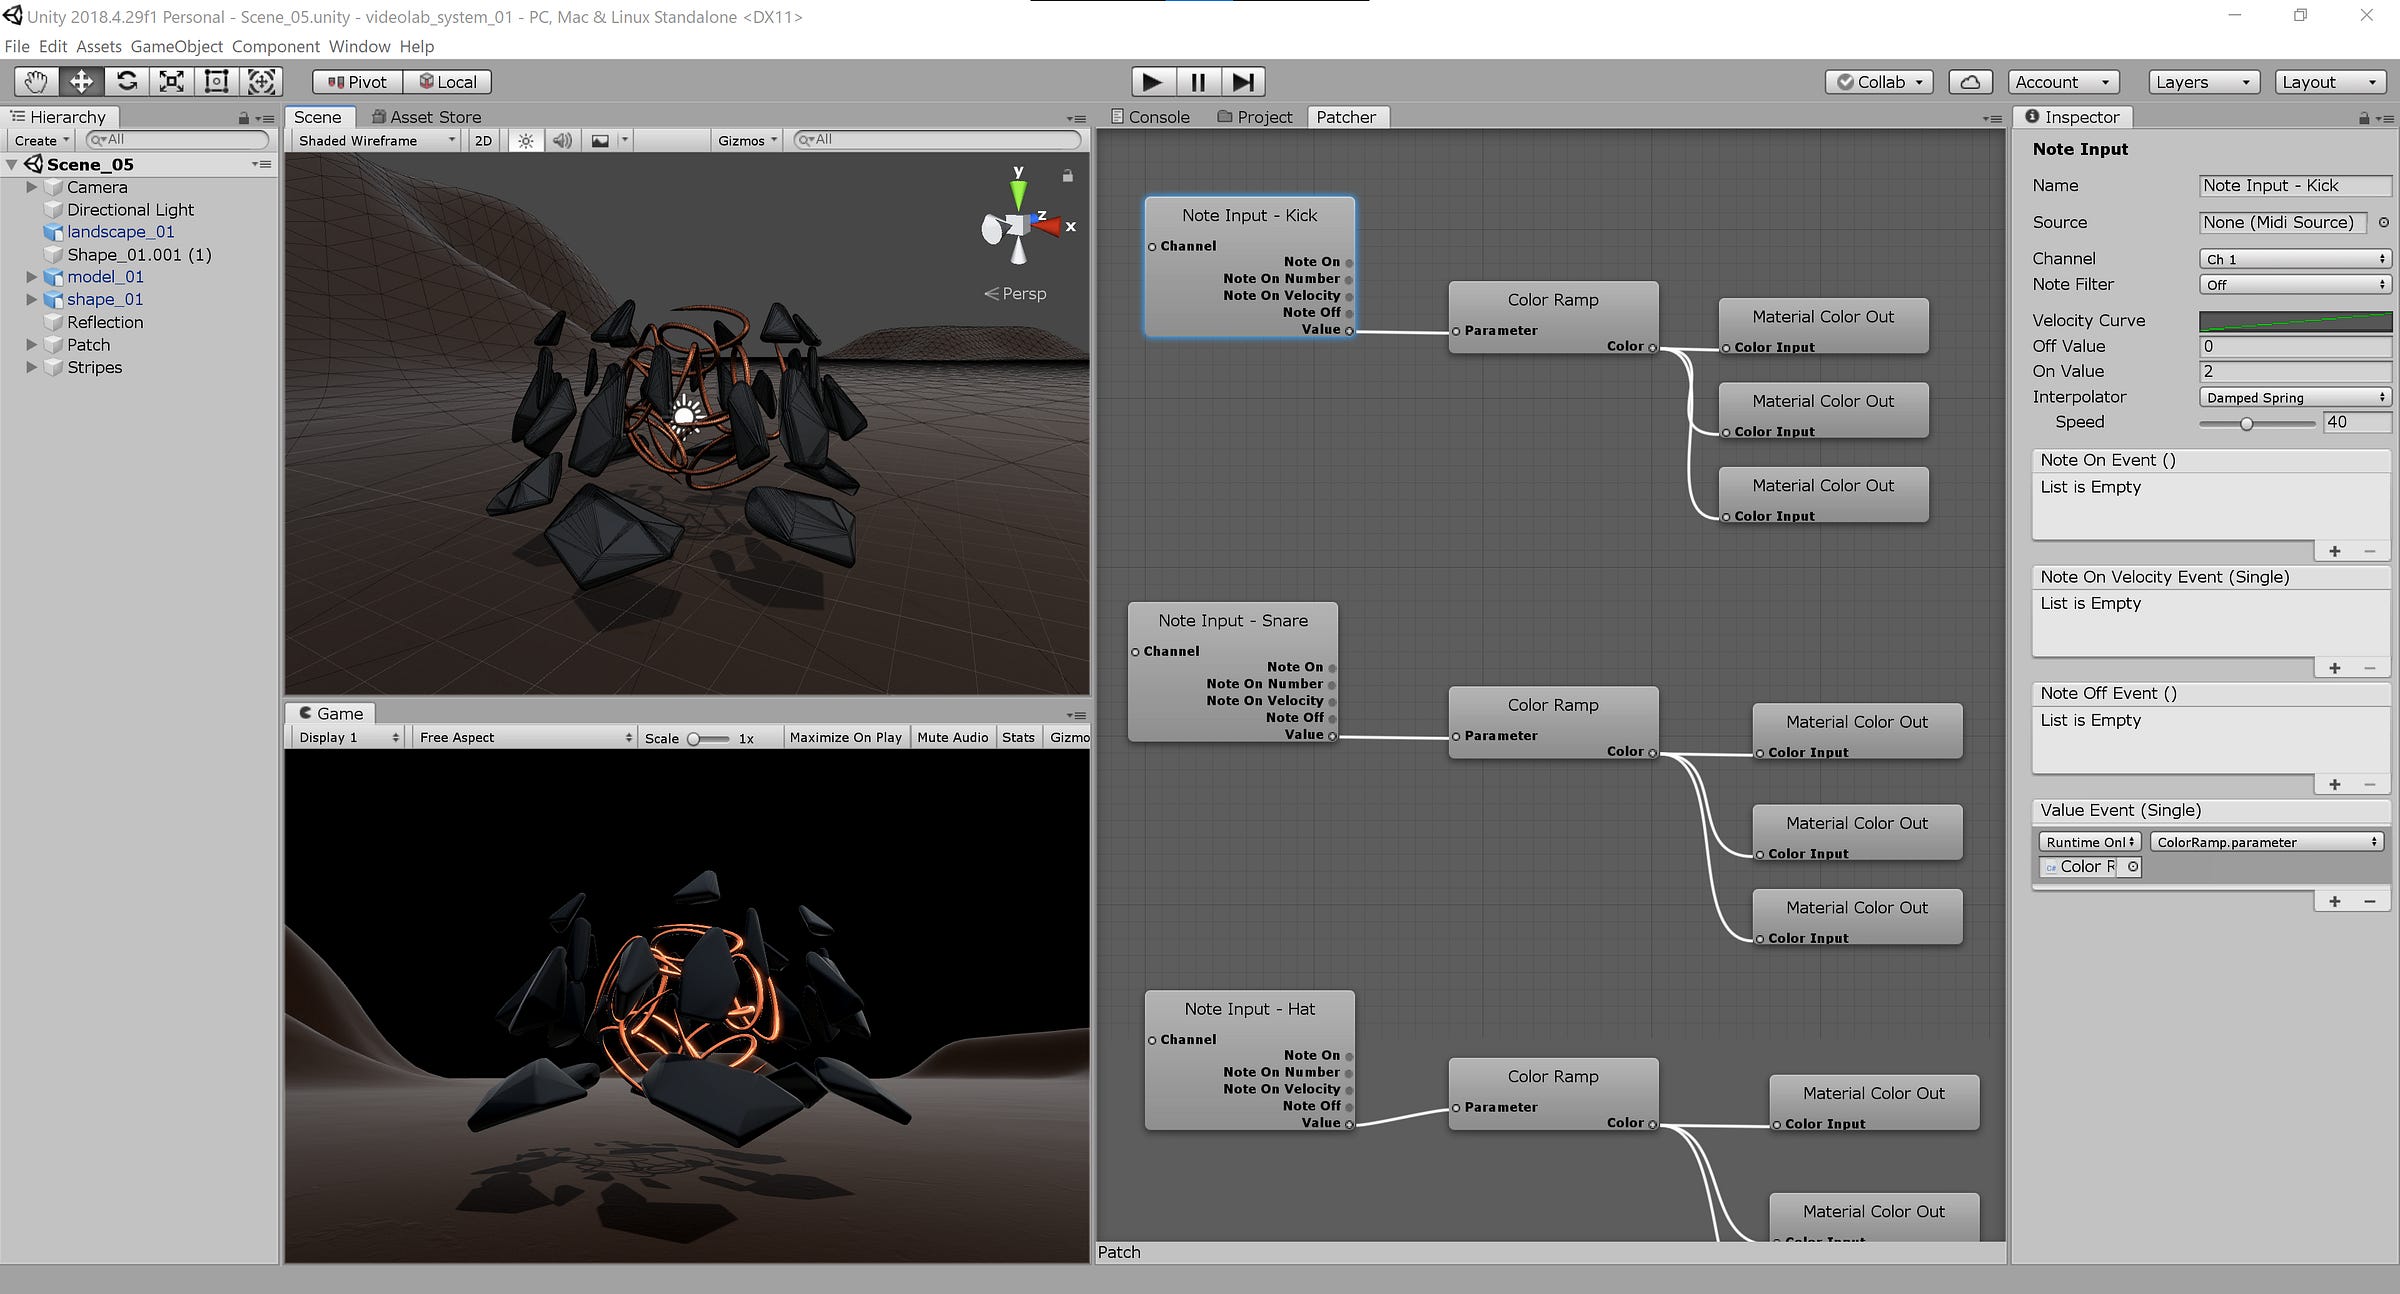Open the cloud services icon
This screenshot has height=1294, width=2400.
pos(1969,82)
